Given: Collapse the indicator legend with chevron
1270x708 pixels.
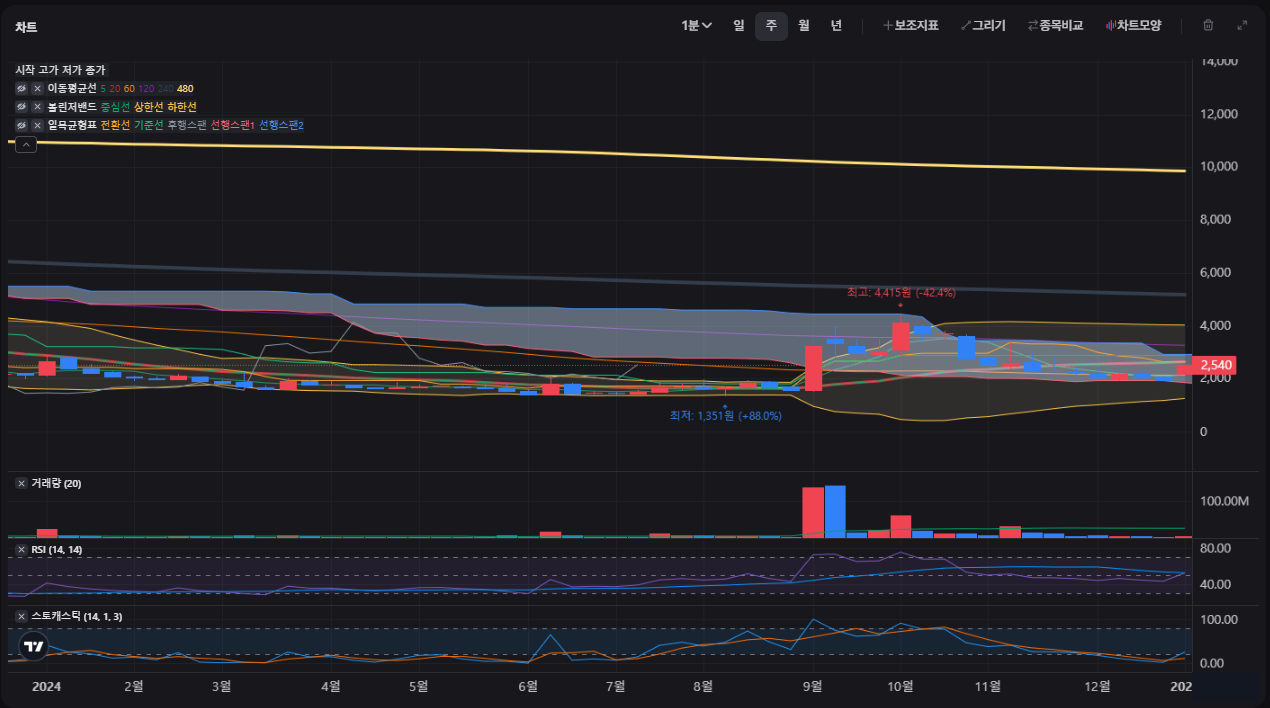Looking at the screenshot, I should click(x=26, y=145).
